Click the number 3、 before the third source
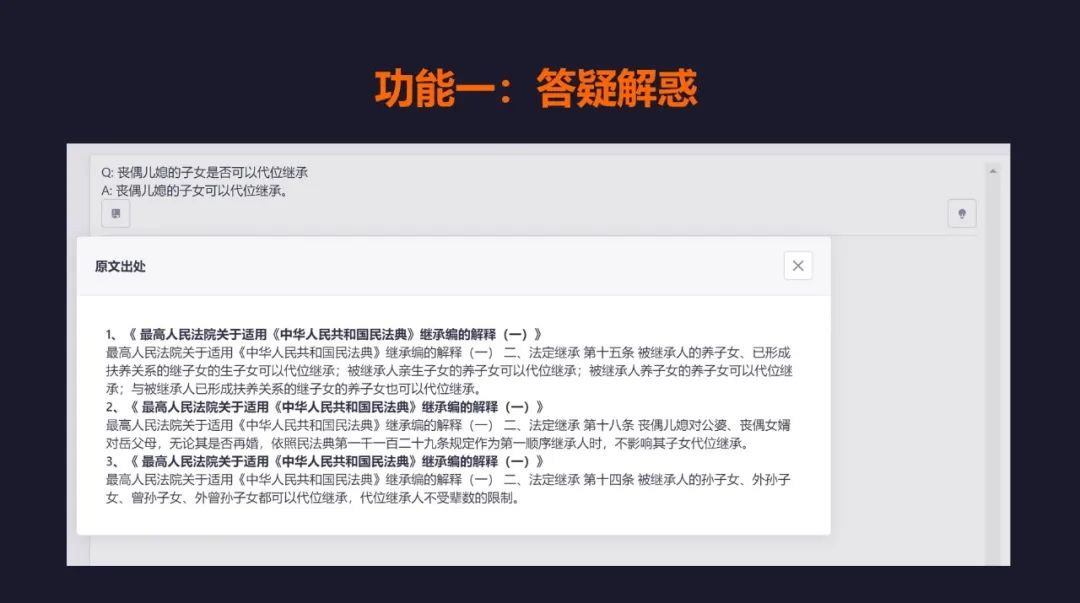 pos(113,461)
